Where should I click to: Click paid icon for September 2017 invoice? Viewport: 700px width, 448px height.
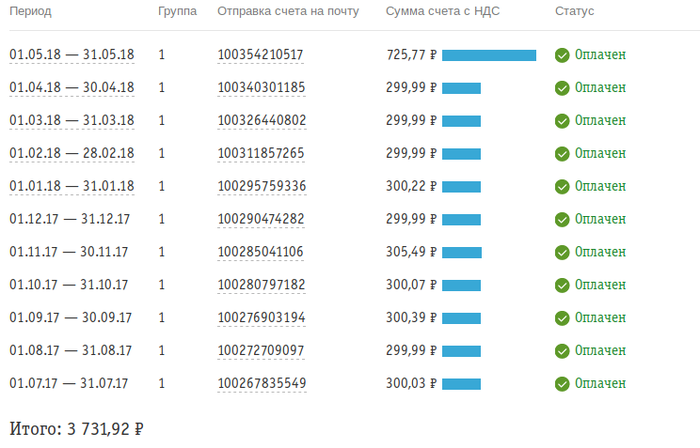(x=562, y=318)
